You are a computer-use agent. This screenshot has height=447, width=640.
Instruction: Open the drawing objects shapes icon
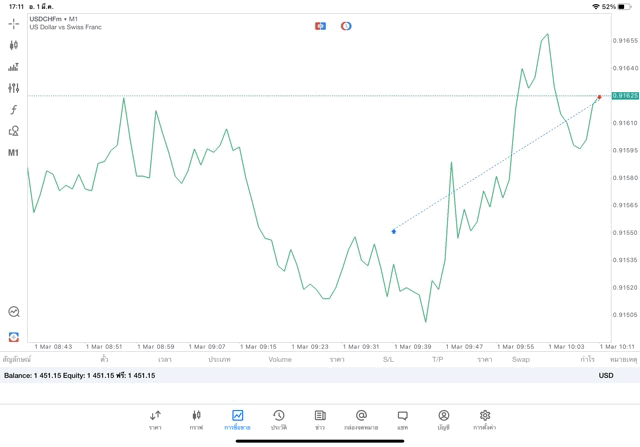click(14, 131)
